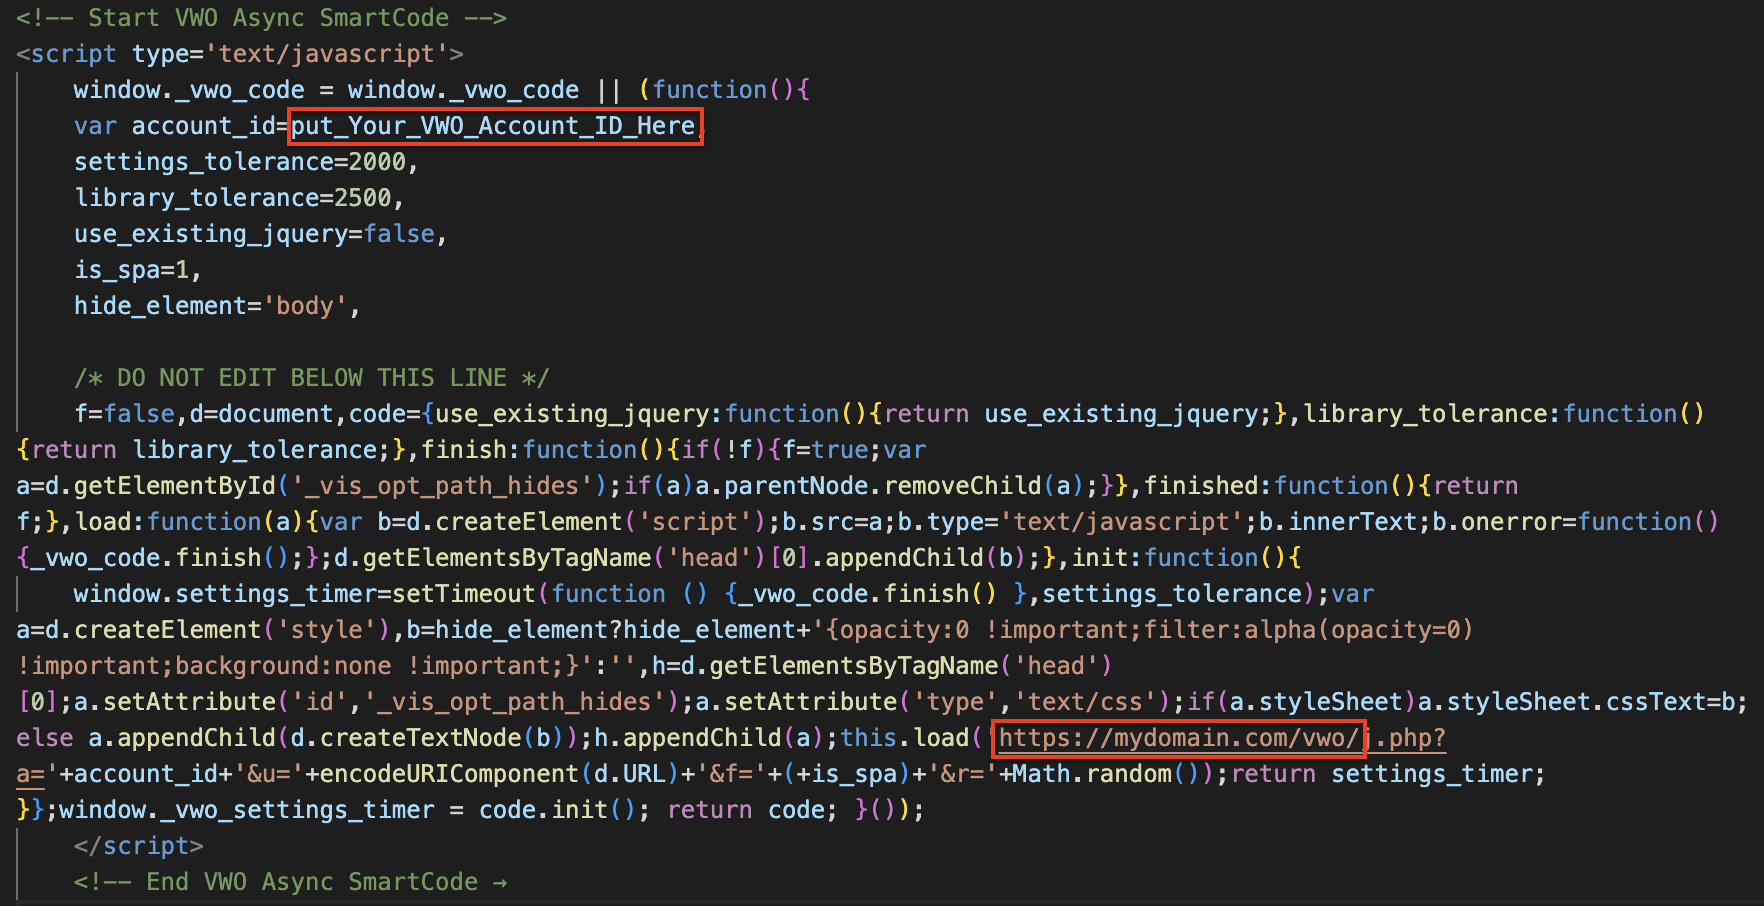Click the a.appendChild(d.createTextNode(b)) text

[x=333, y=738]
